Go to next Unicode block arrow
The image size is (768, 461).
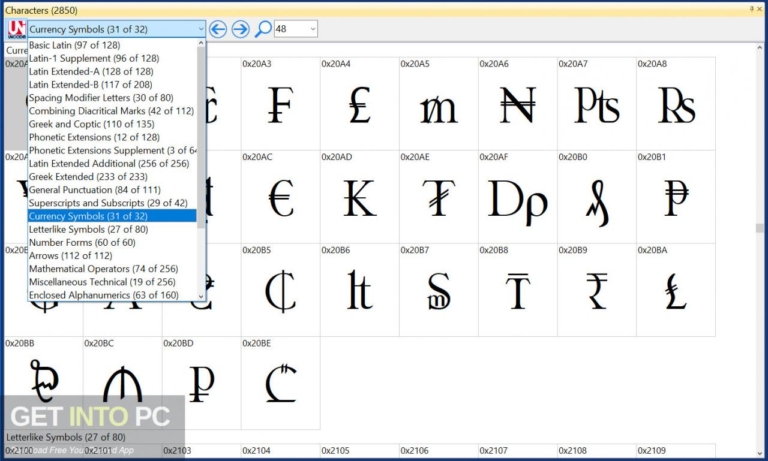point(240,29)
